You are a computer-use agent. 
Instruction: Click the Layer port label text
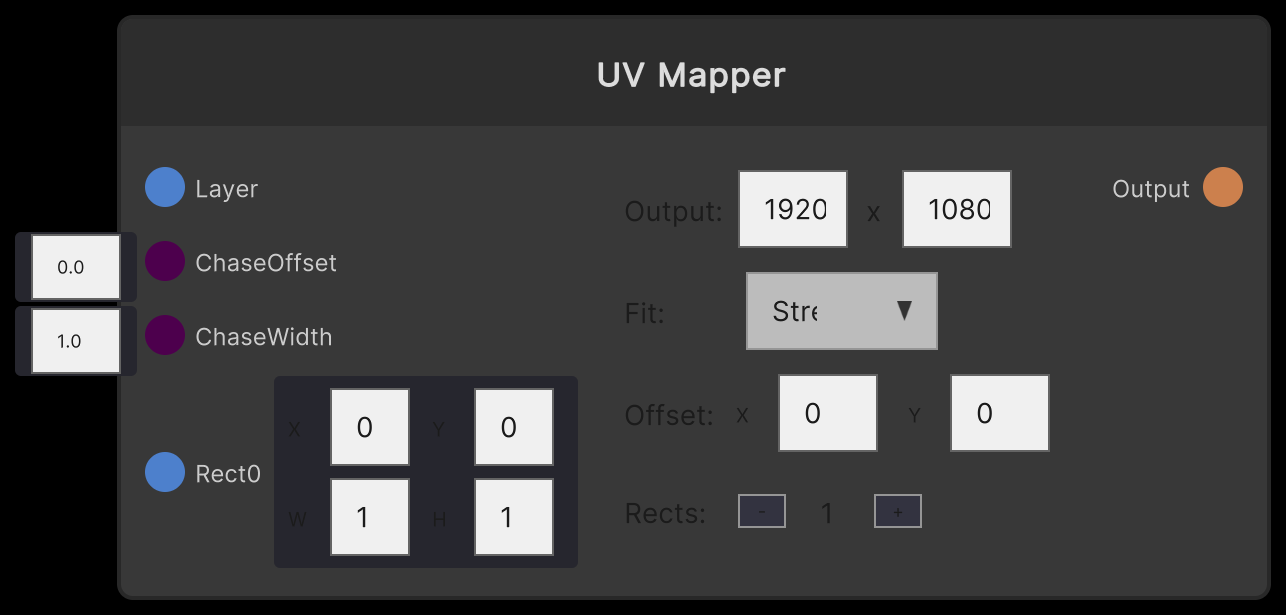(227, 187)
